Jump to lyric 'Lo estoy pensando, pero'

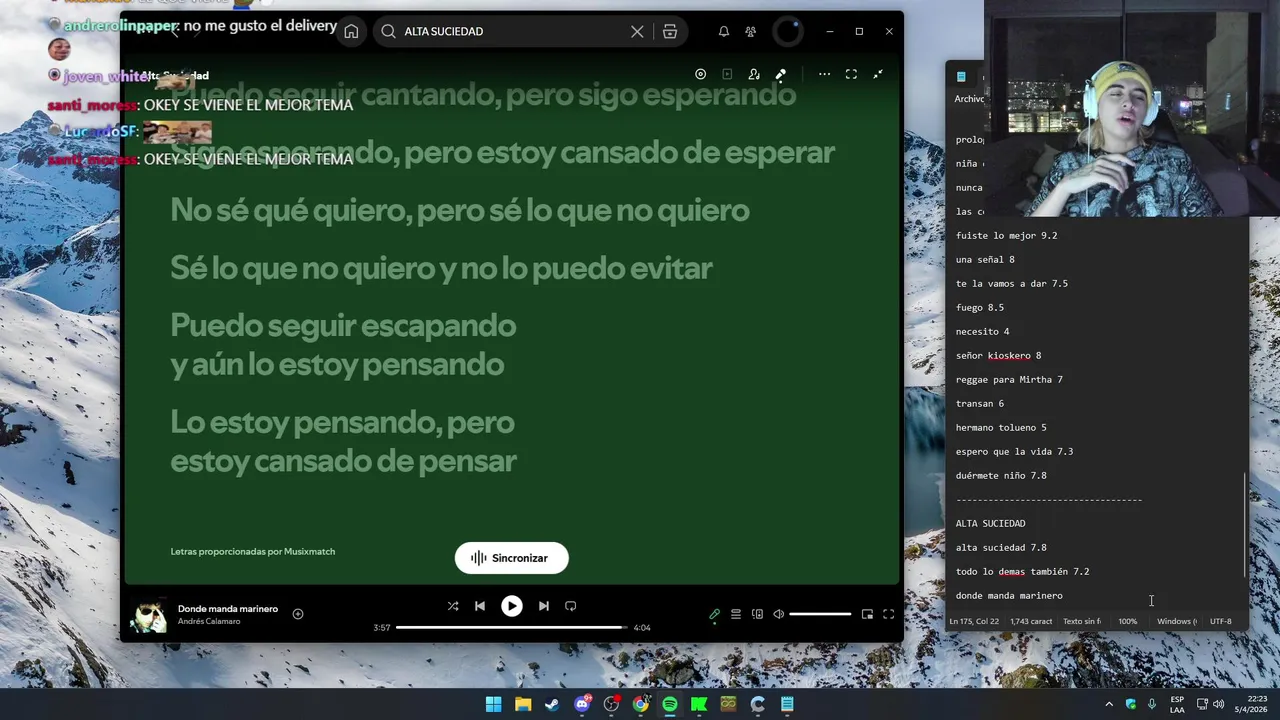[342, 422]
